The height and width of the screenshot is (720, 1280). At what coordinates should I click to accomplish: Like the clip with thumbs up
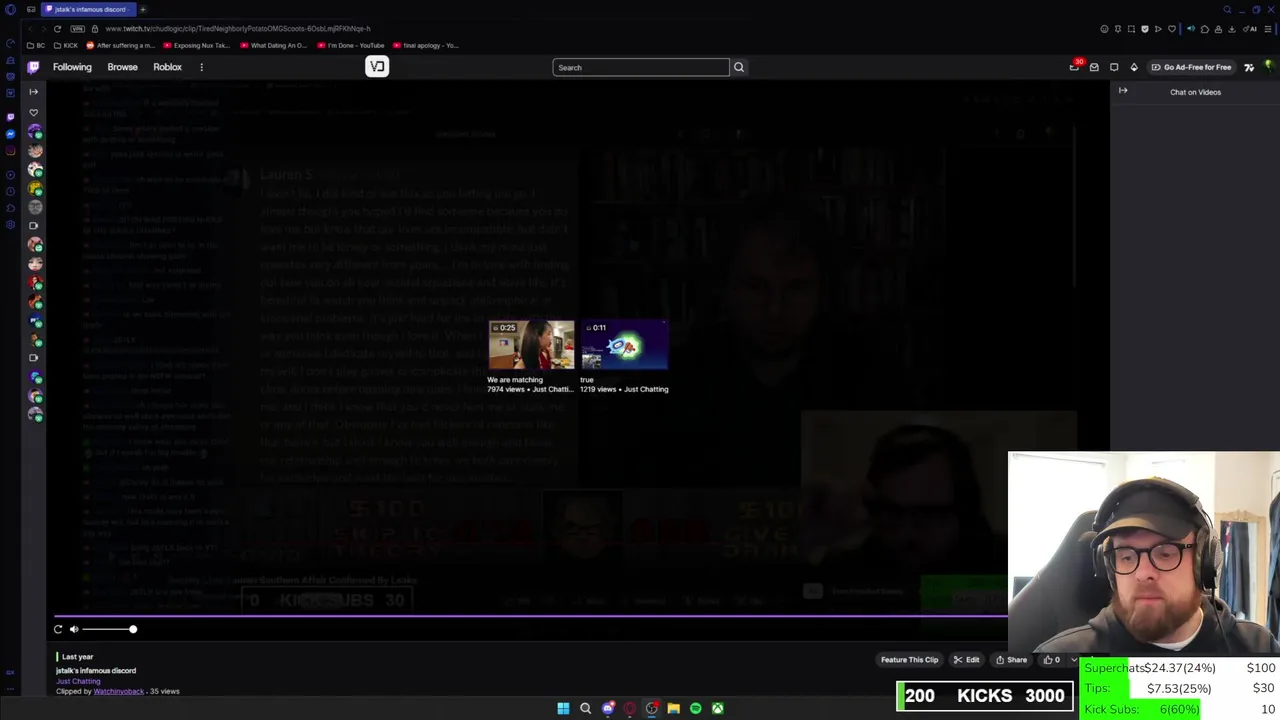[x=1051, y=660]
